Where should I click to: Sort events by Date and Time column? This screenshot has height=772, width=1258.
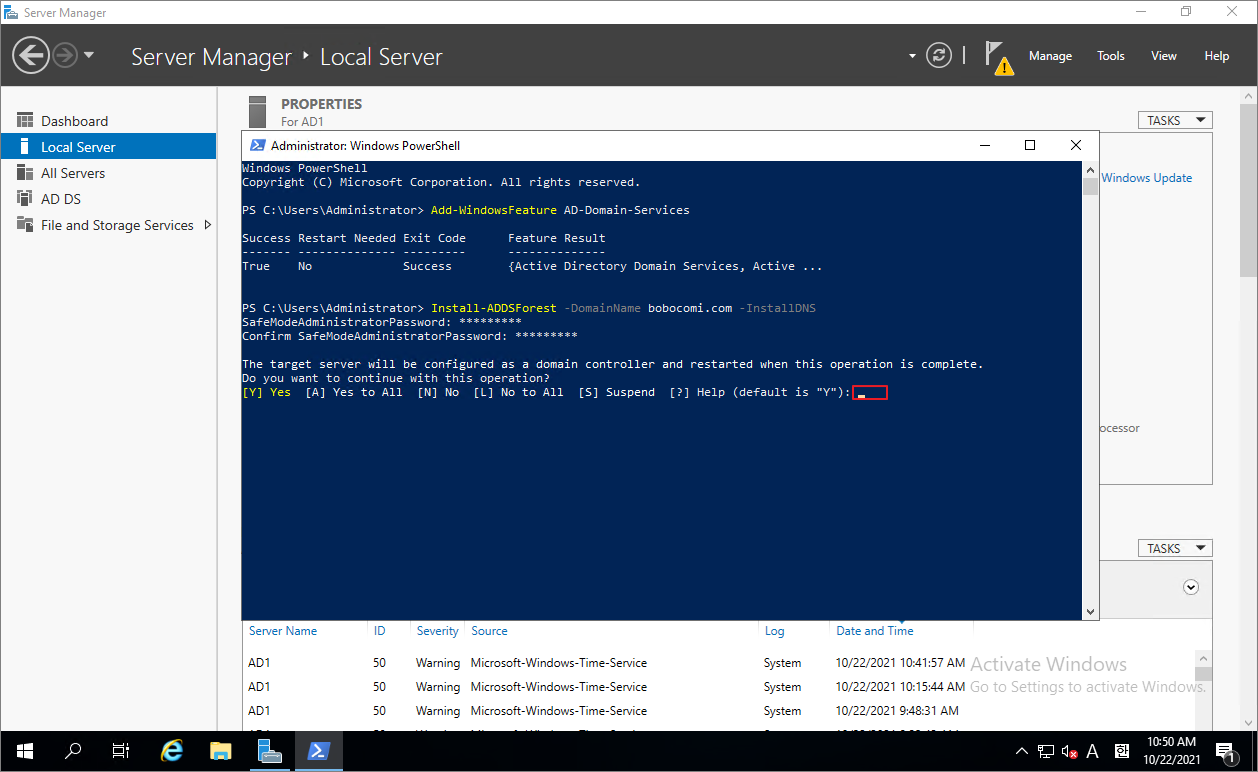(875, 631)
